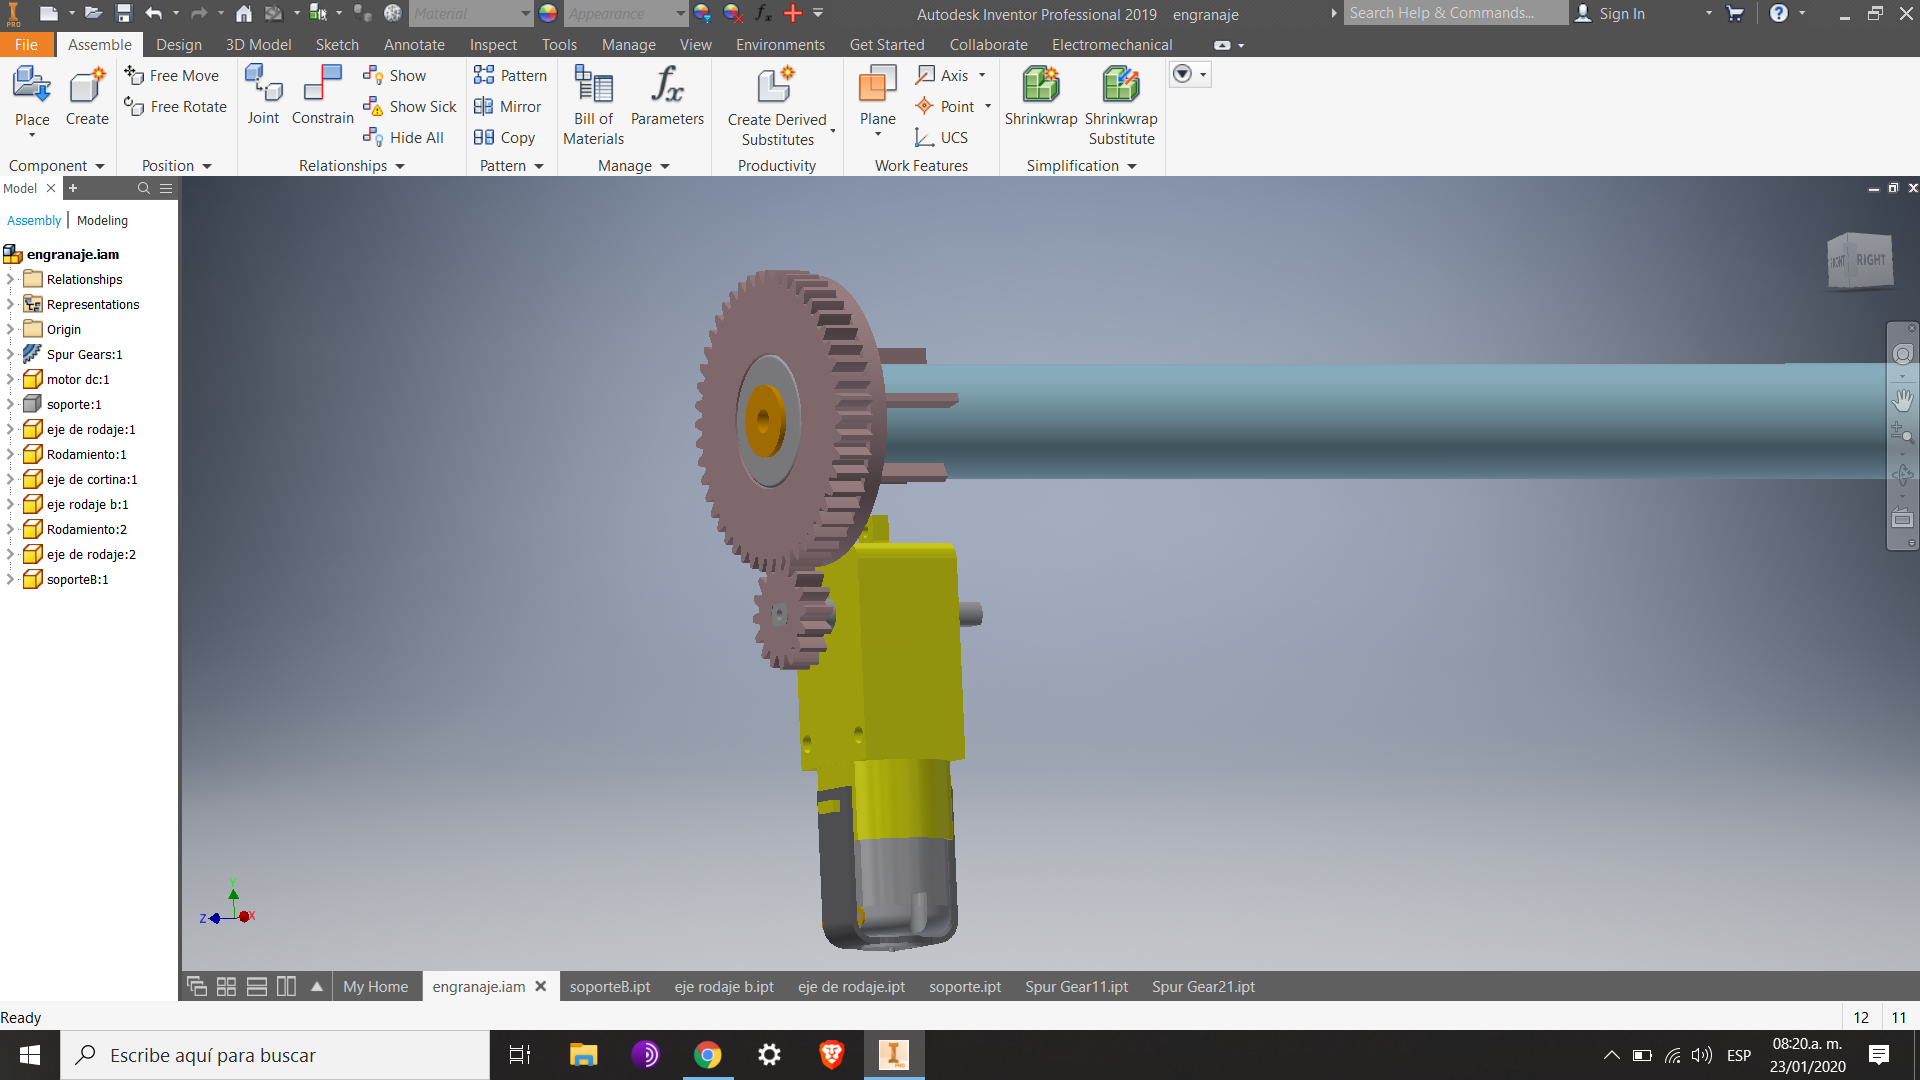
Task: Expand the Spur Gears:1 tree node
Action: (x=10, y=354)
